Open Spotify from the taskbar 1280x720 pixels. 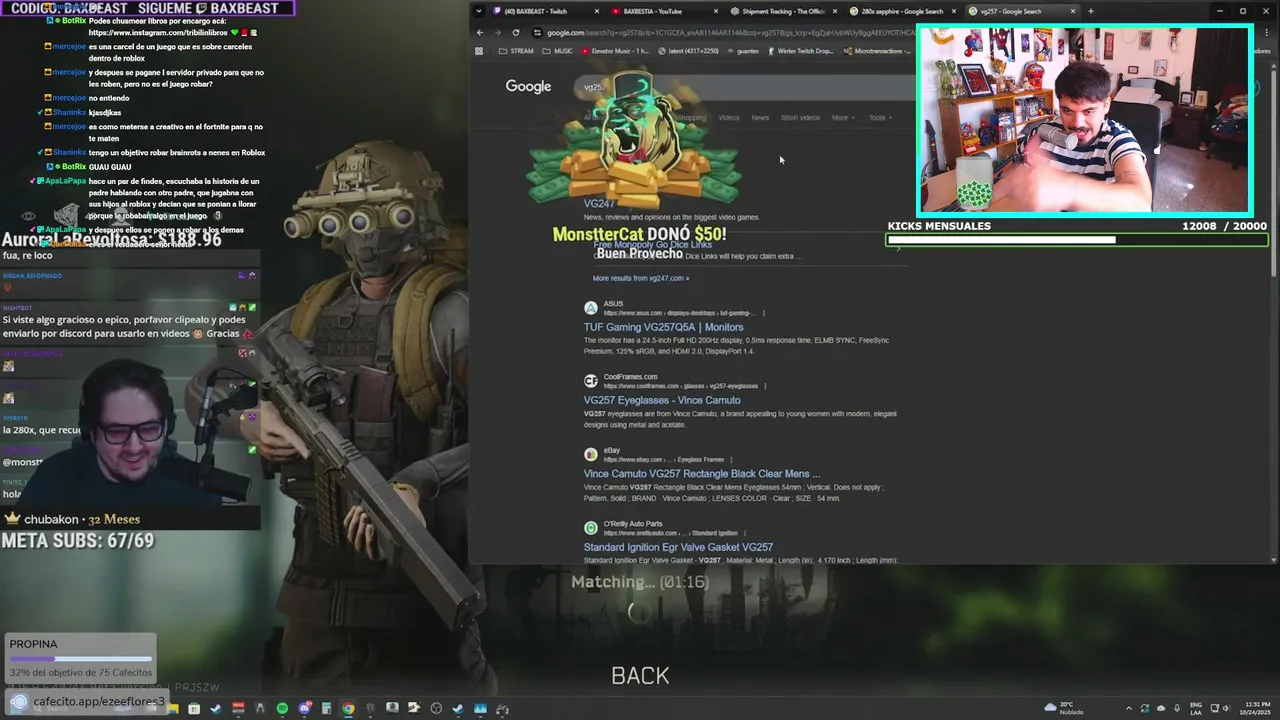point(282,709)
